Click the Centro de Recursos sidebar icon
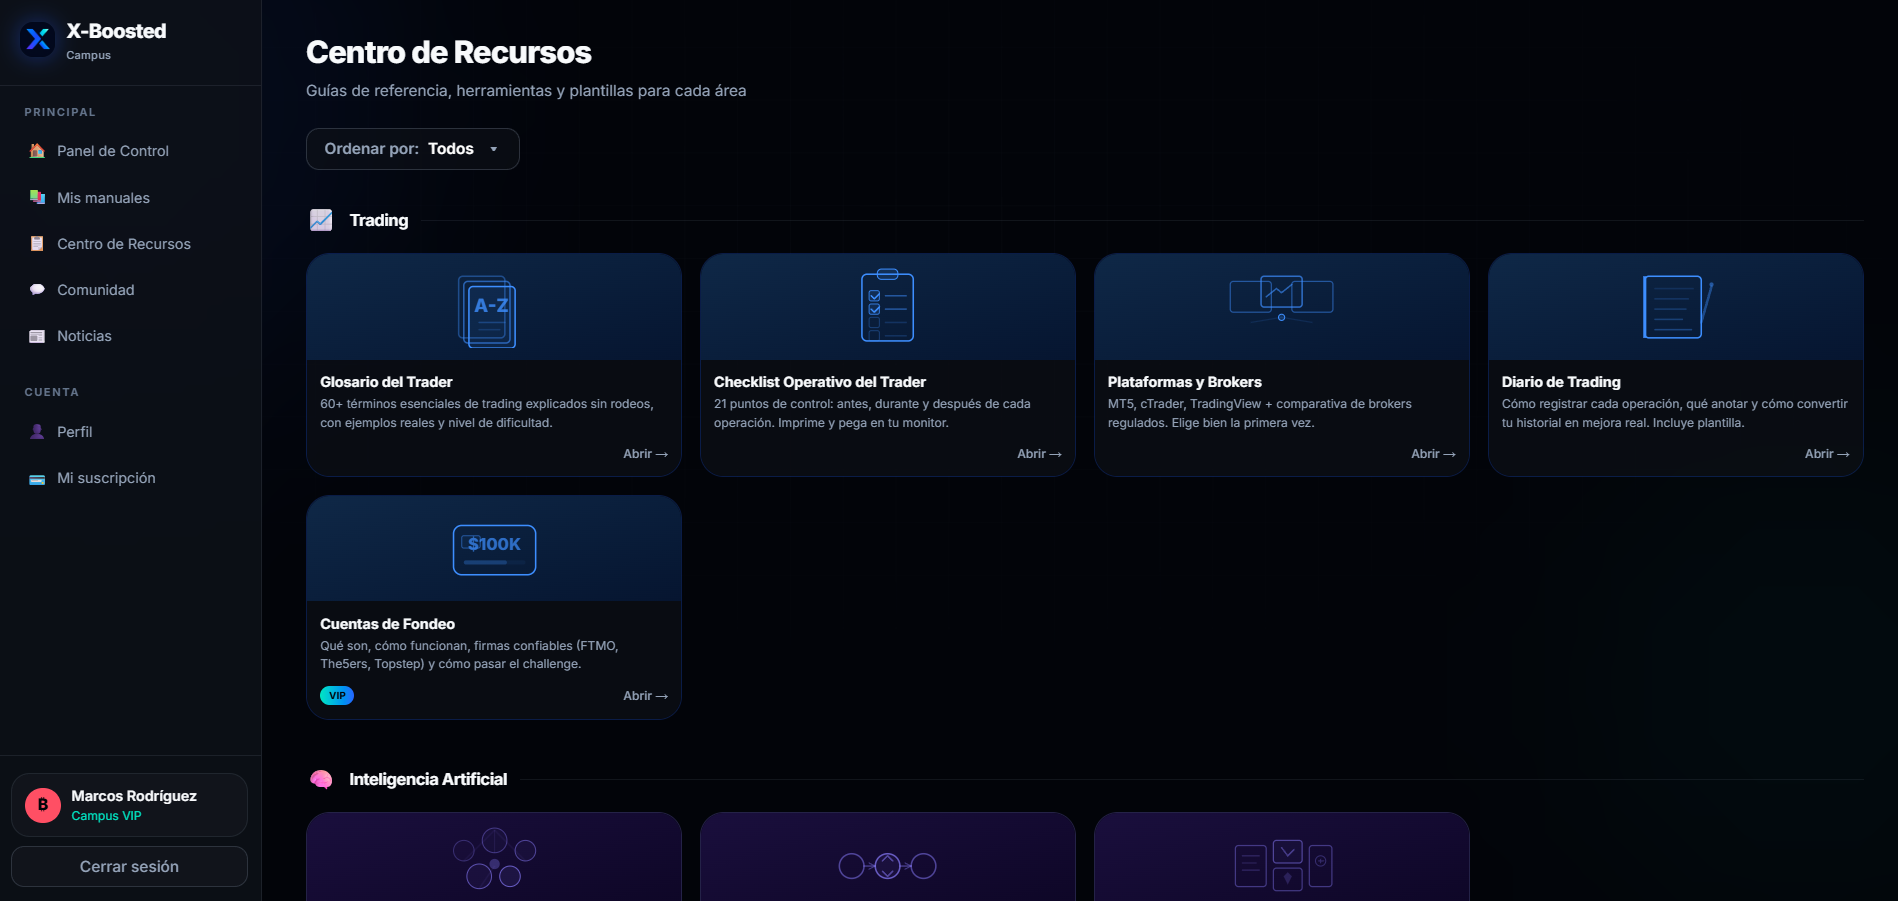This screenshot has width=1898, height=901. click(x=37, y=244)
